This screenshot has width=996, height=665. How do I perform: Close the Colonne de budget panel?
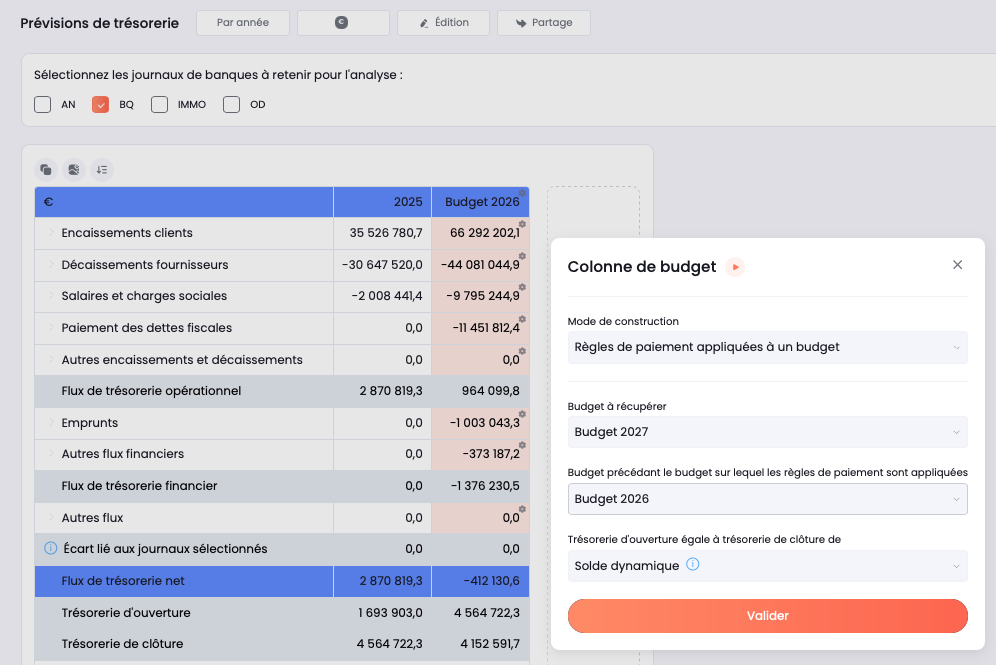tap(957, 265)
